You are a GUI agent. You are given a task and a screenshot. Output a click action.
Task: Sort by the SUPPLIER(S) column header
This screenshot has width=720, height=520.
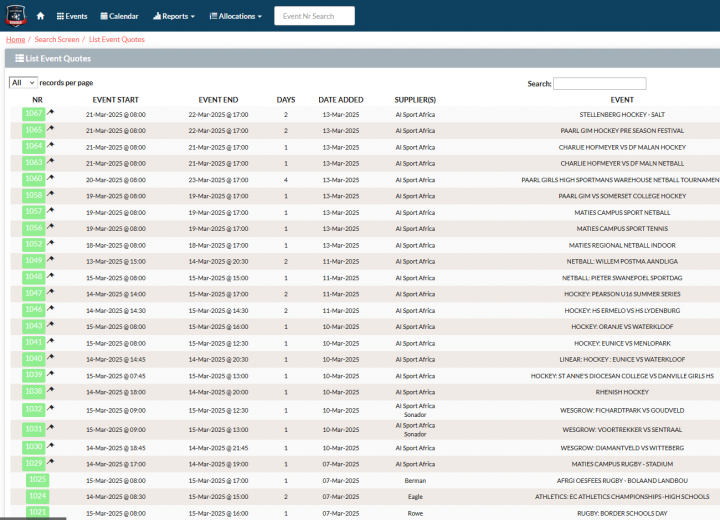(x=415, y=100)
